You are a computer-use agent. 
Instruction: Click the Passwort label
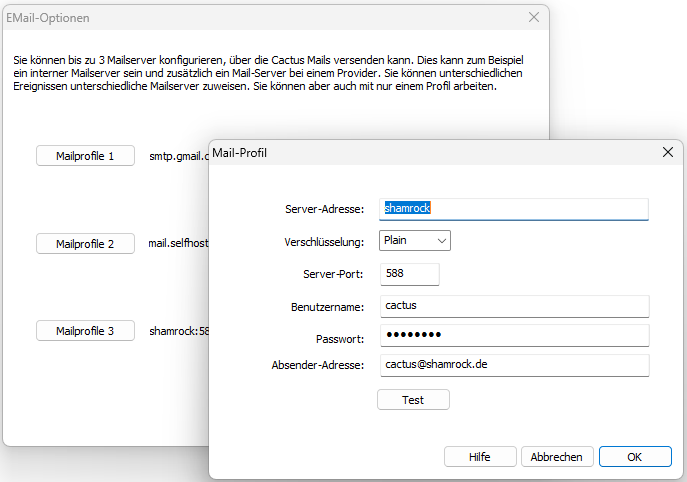tap(340, 339)
